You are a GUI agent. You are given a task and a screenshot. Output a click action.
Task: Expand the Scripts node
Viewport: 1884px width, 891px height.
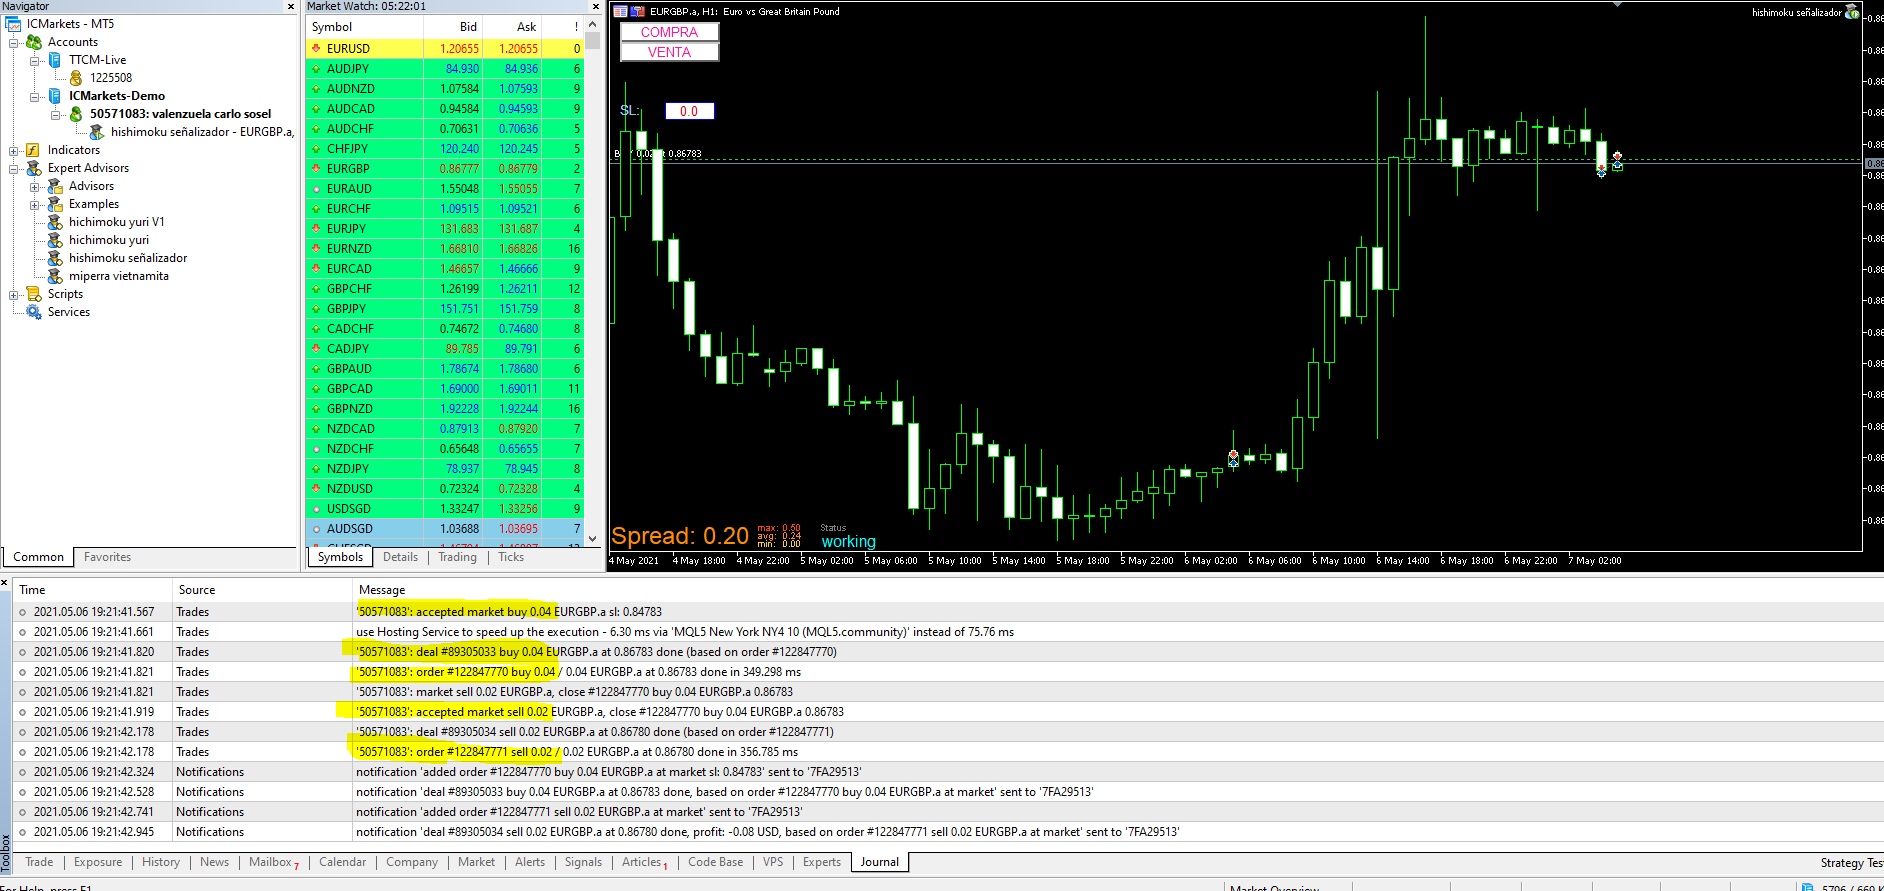(14, 294)
